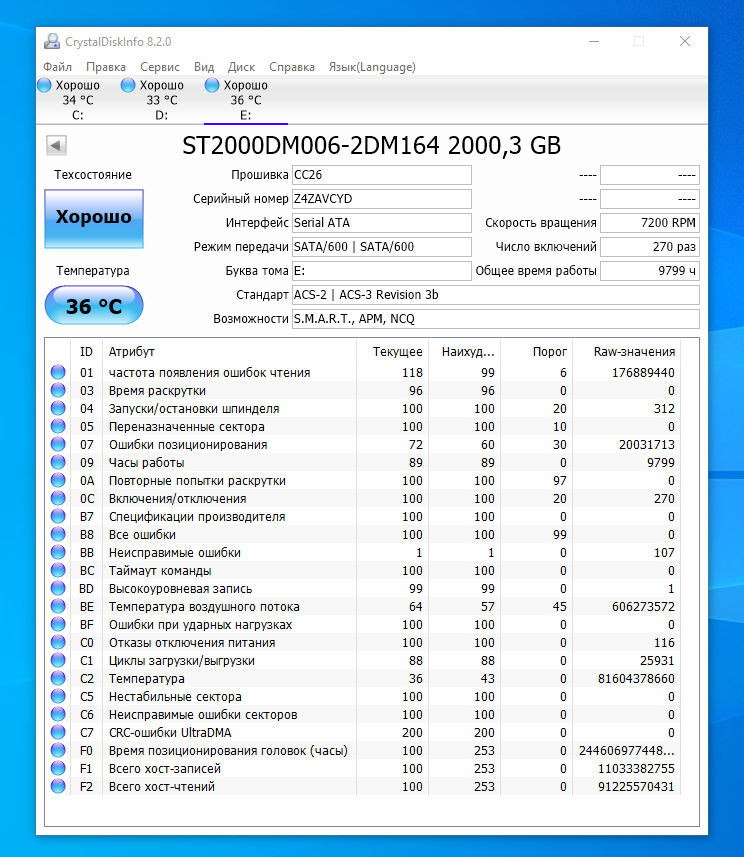Click status orb for attribute B8 row

tap(58, 535)
